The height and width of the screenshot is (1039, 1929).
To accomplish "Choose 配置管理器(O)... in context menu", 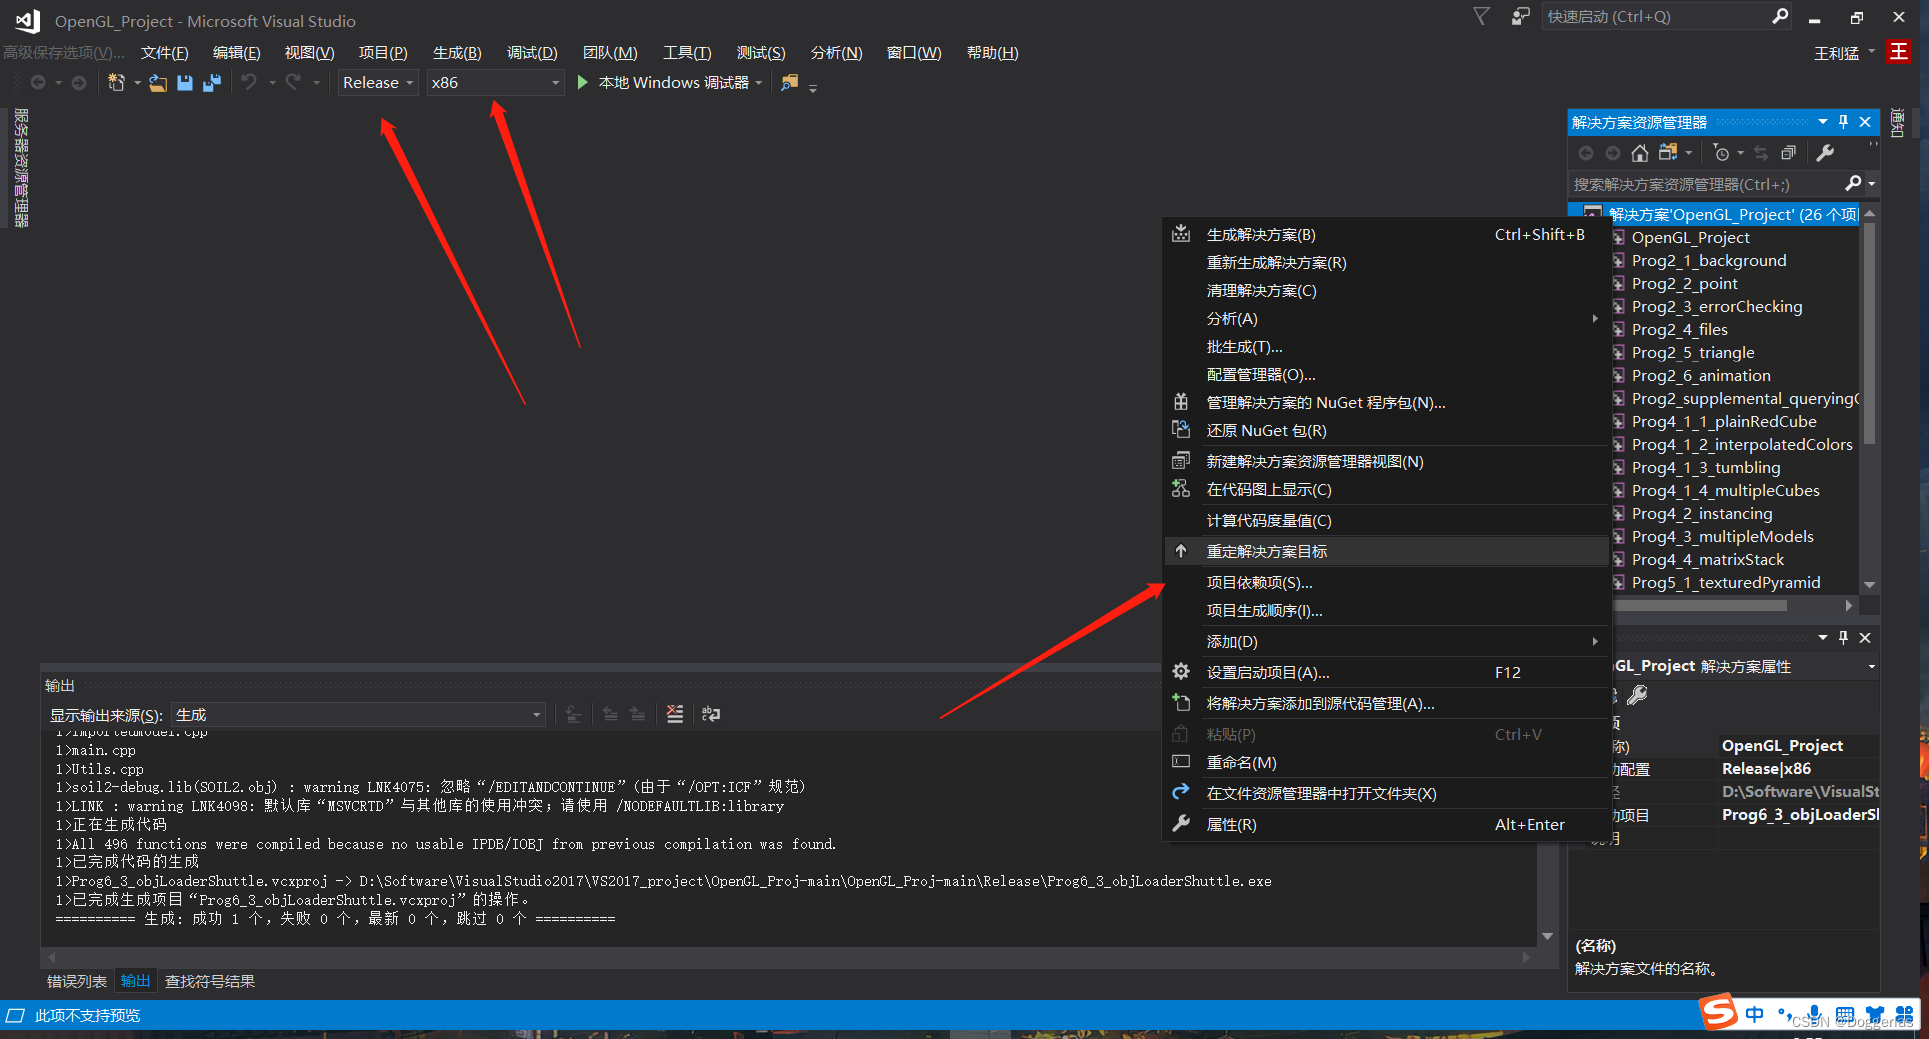I will (x=1385, y=374).
